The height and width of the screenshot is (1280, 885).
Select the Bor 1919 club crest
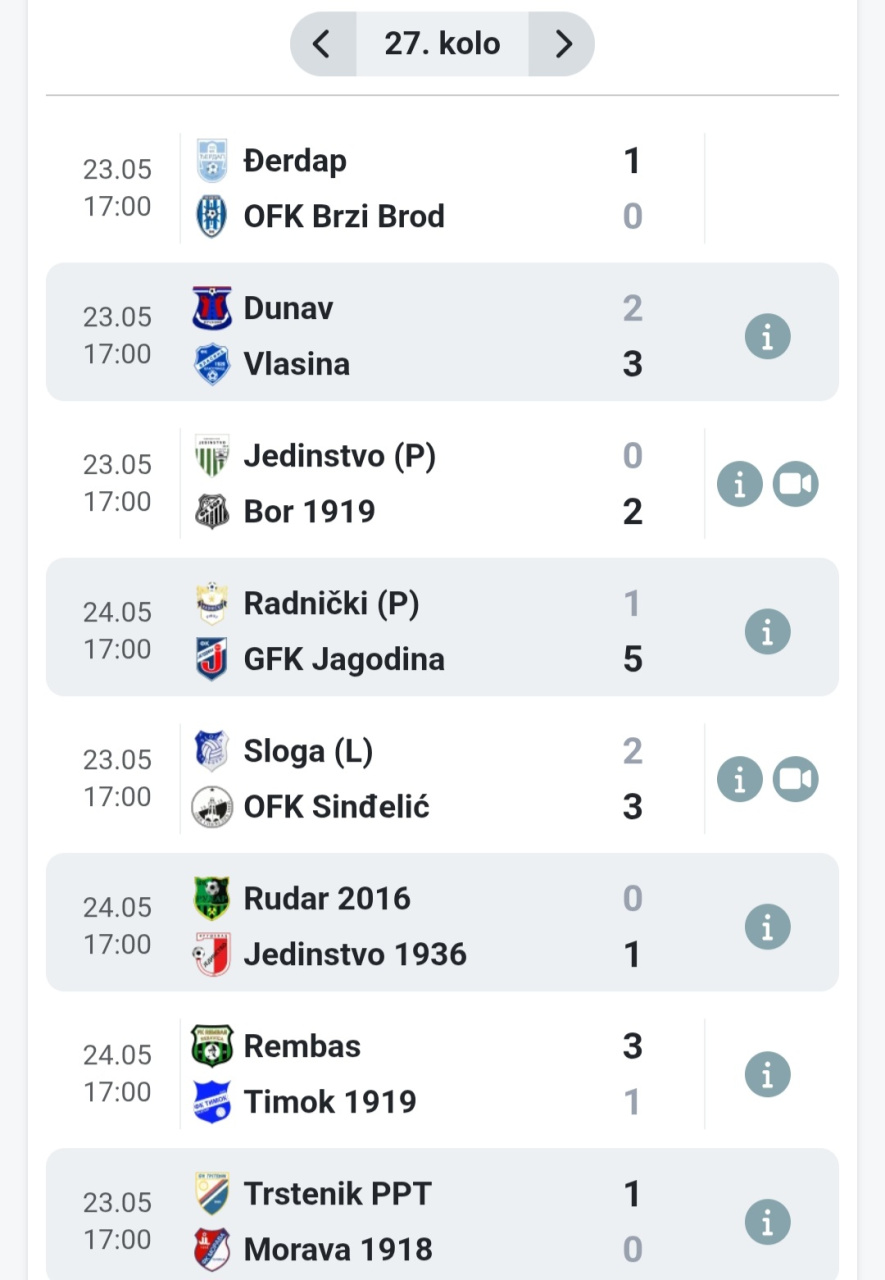coord(212,512)
